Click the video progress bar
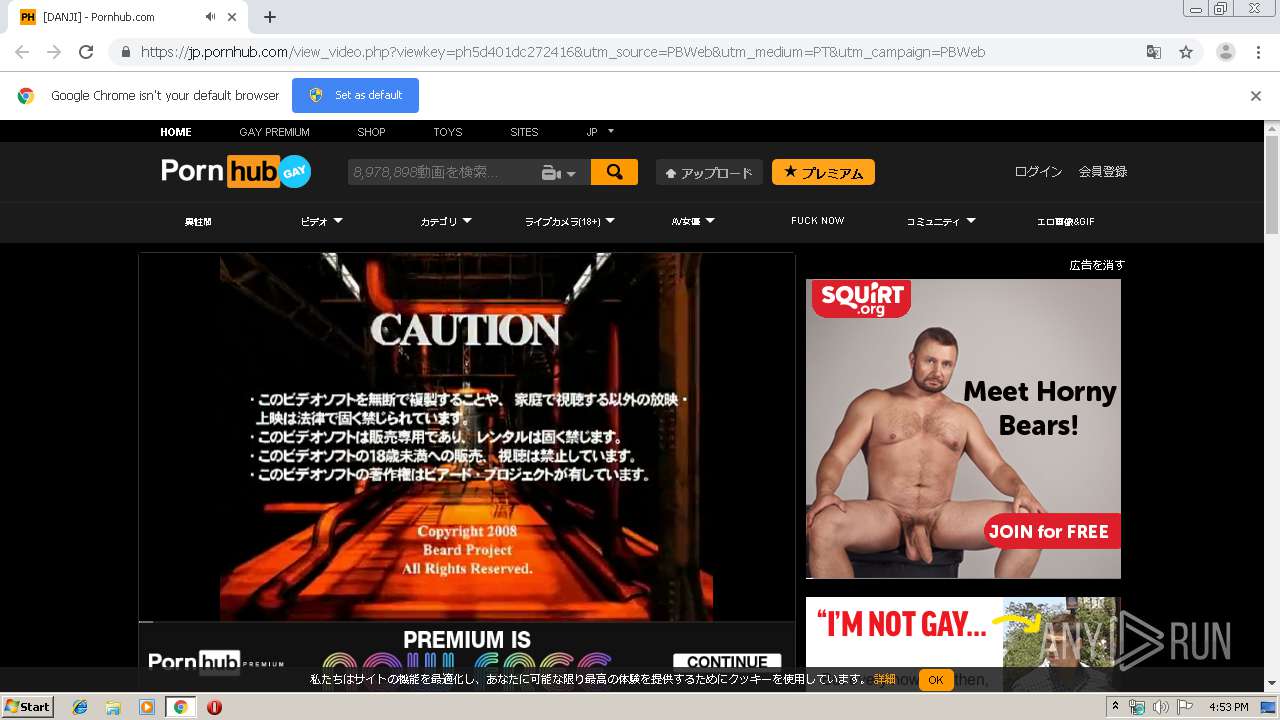 466,622
